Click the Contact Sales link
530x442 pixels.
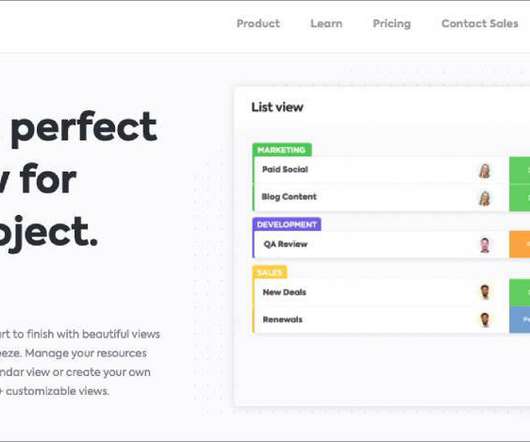click(480, 24)
